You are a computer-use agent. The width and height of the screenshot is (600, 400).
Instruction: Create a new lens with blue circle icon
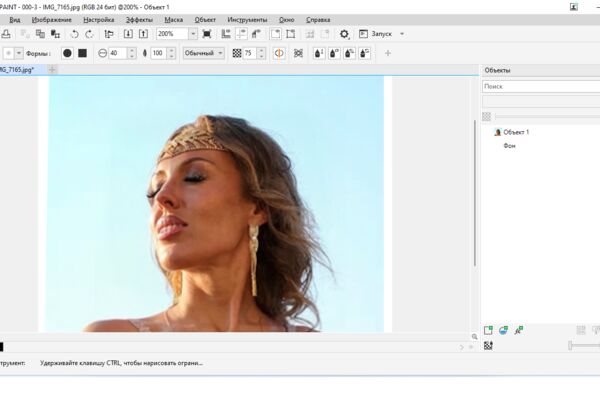click(x=503, y=330)
